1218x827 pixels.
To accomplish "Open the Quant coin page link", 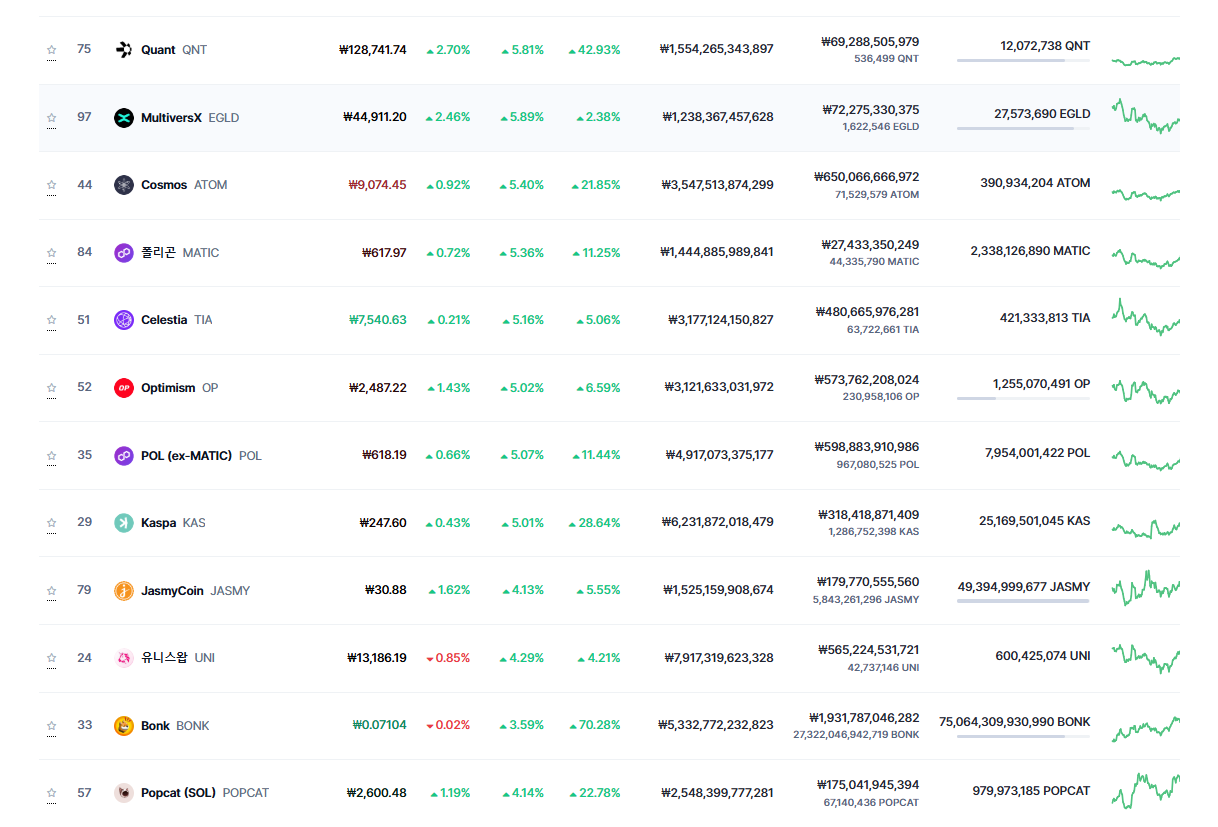I will point(174,50).
